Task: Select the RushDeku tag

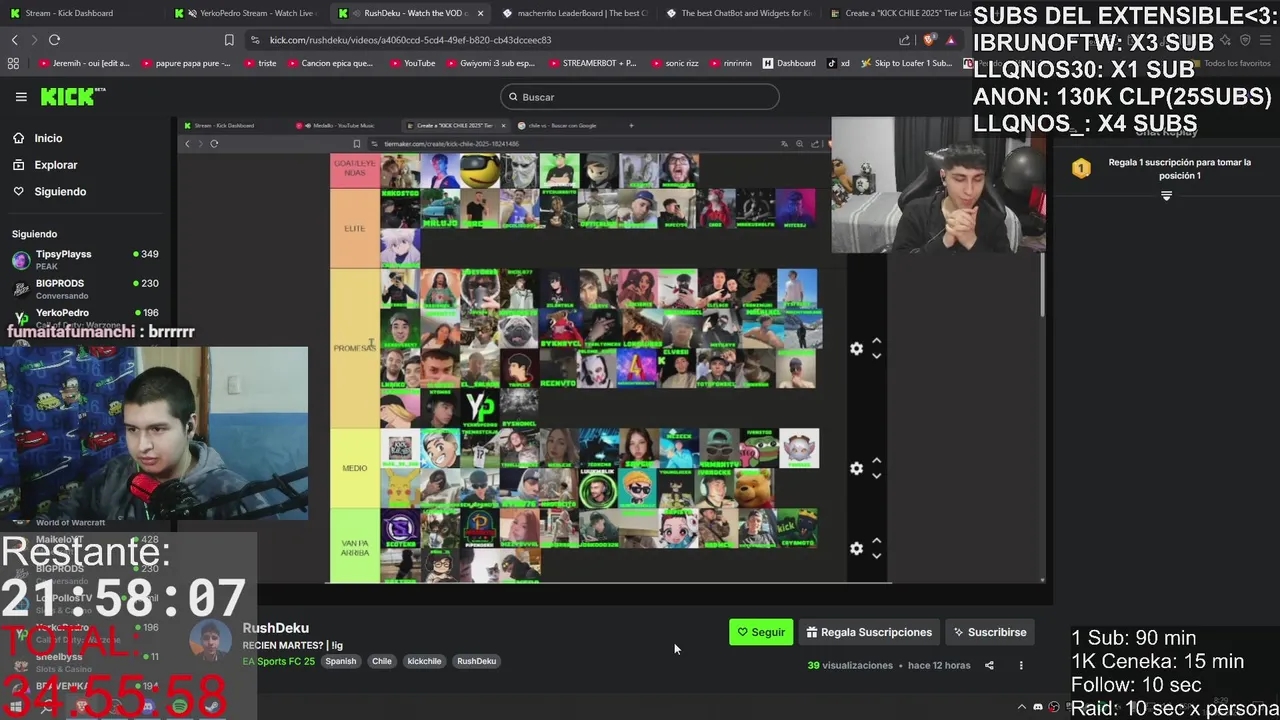Action: coord(476,661)
